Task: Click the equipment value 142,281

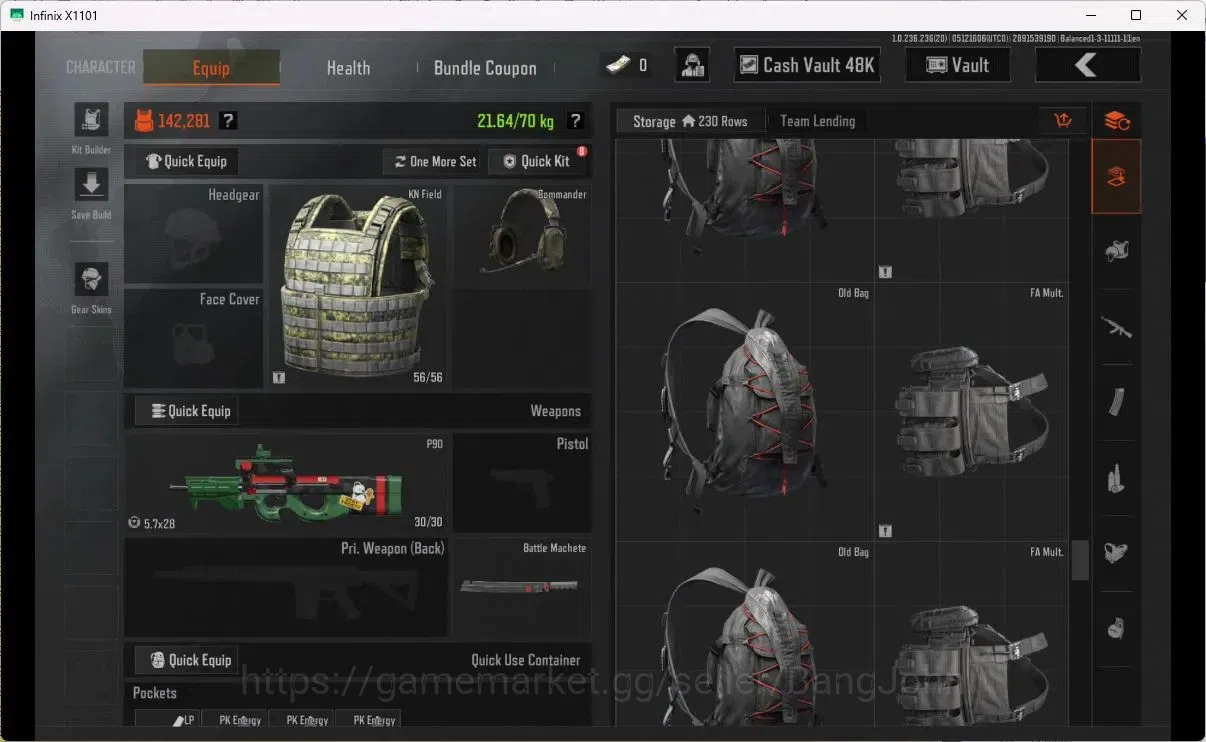Action: coord(184,121)
